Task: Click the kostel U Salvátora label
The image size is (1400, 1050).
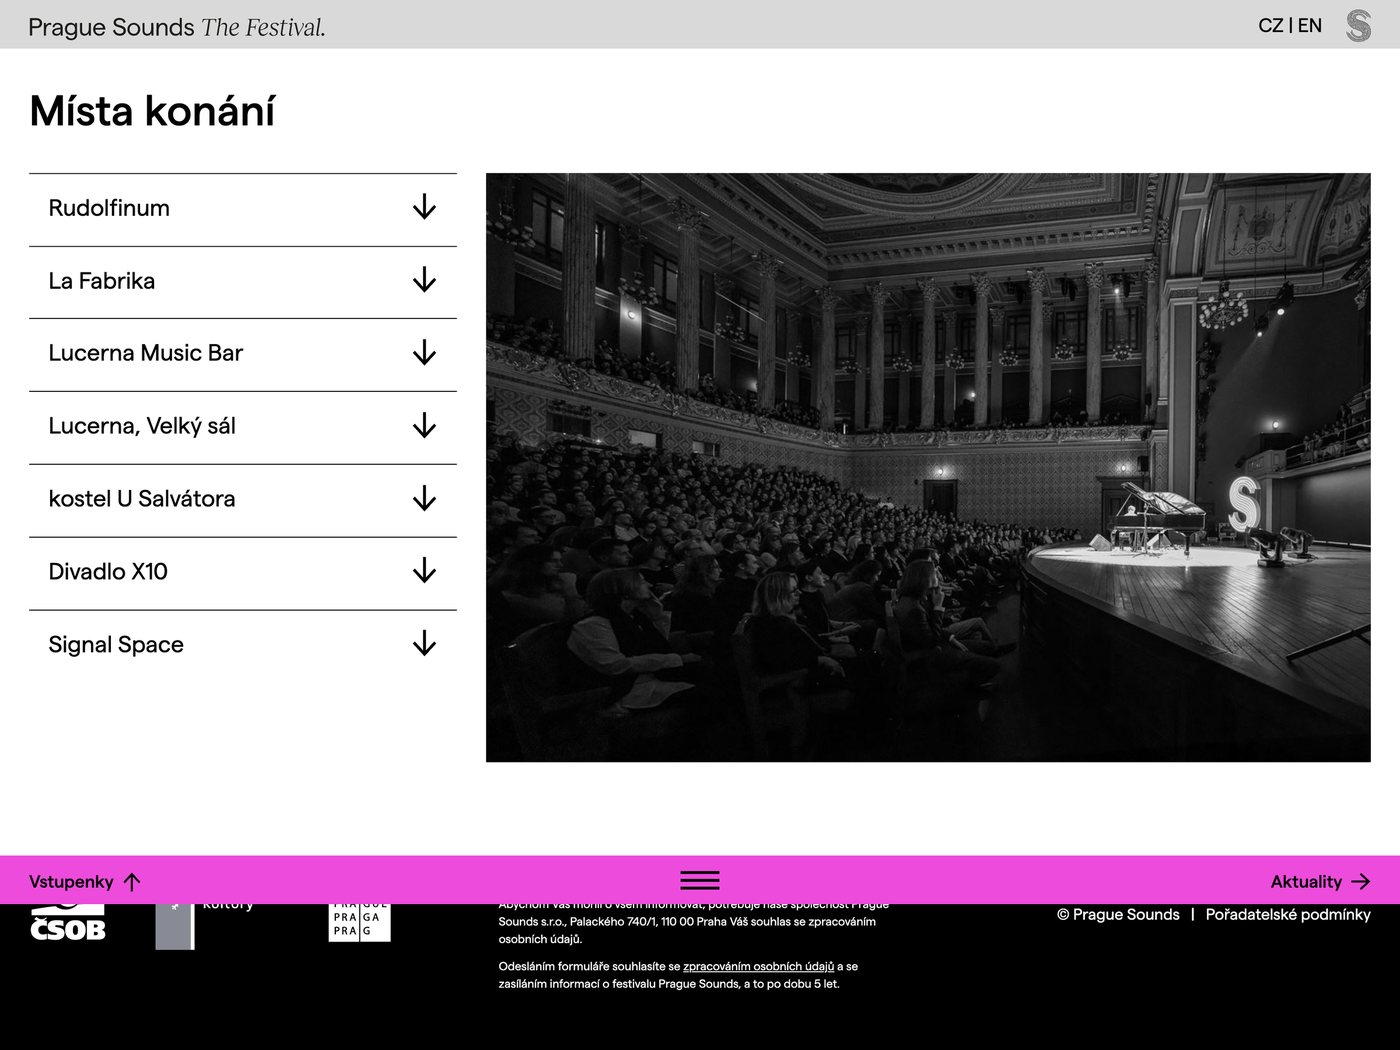Action: click(142, 499)
